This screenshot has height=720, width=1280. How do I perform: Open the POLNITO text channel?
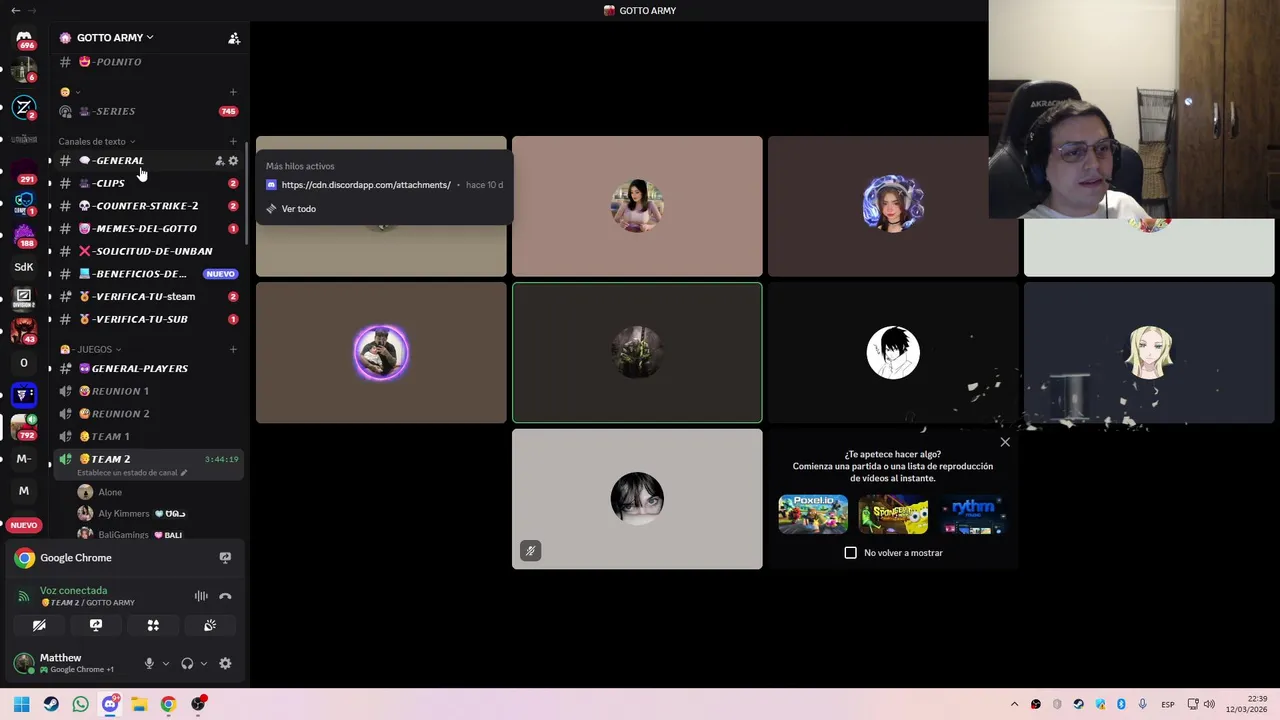pyautogui.click(x=148, y=62)
